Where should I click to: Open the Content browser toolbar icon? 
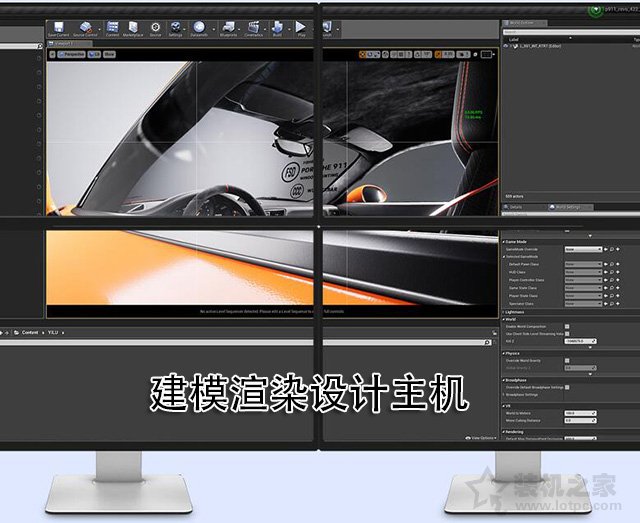pos(112,28)
